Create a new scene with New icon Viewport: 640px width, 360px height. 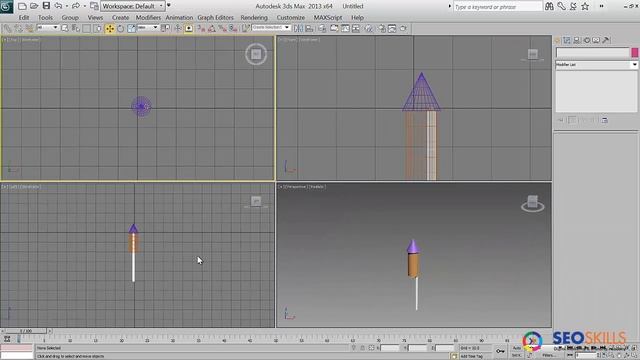22,6
